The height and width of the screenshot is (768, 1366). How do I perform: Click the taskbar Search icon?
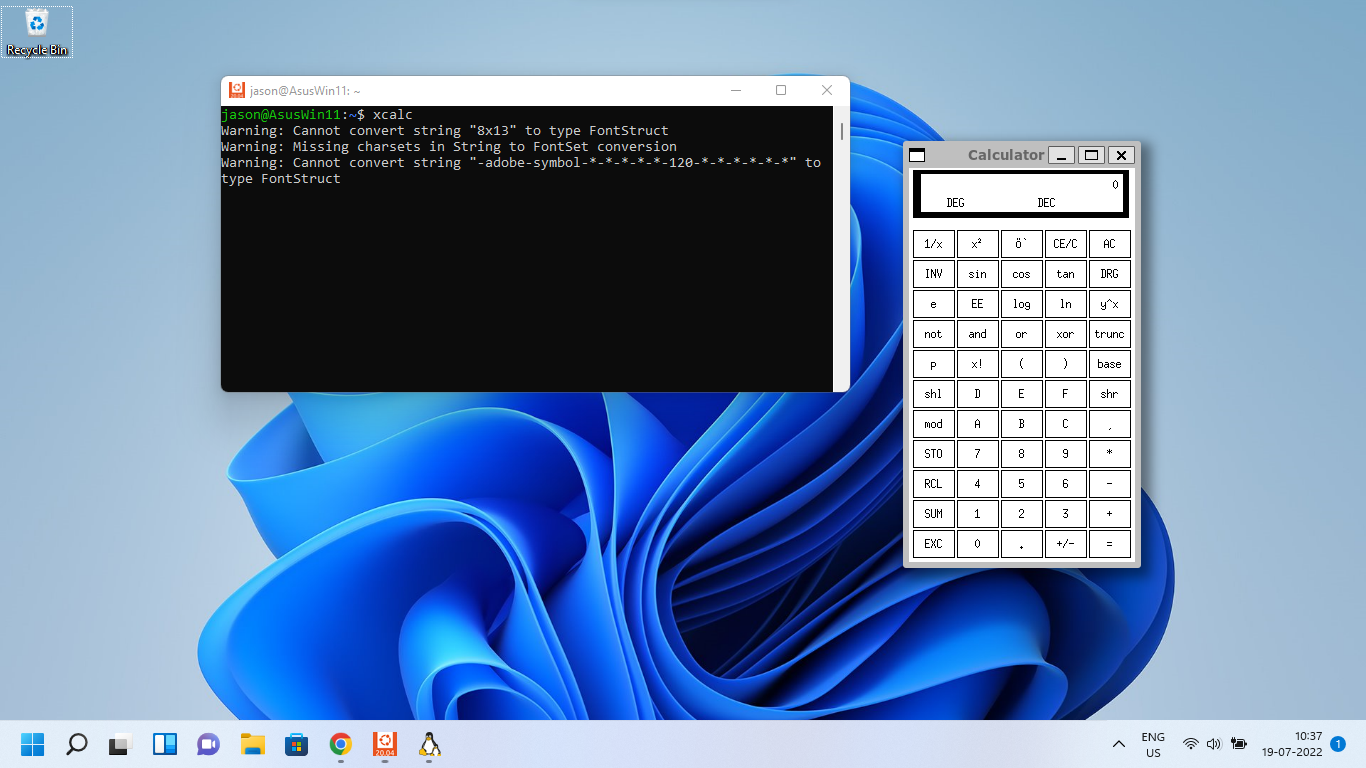pyautogui.click(x=76, y=744)
